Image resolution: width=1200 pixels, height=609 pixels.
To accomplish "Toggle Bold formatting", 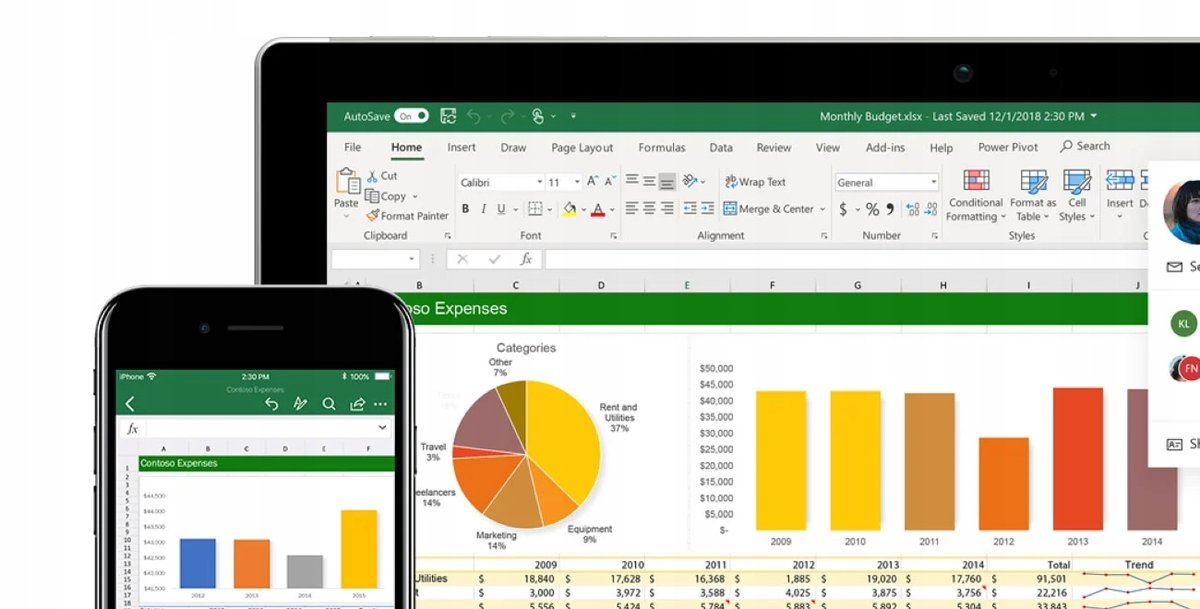I will 465,209.
